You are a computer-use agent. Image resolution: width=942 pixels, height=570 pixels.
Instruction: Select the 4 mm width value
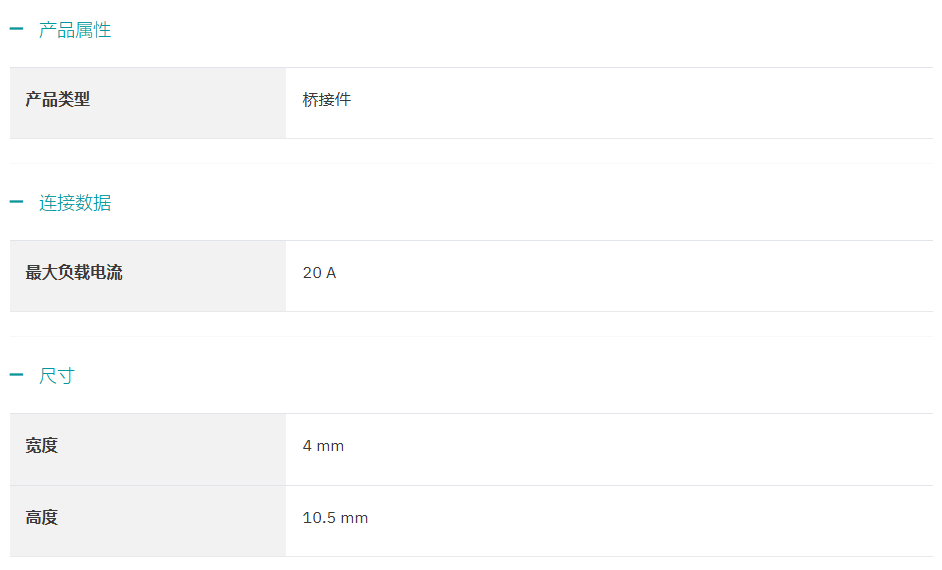(323, 446)
